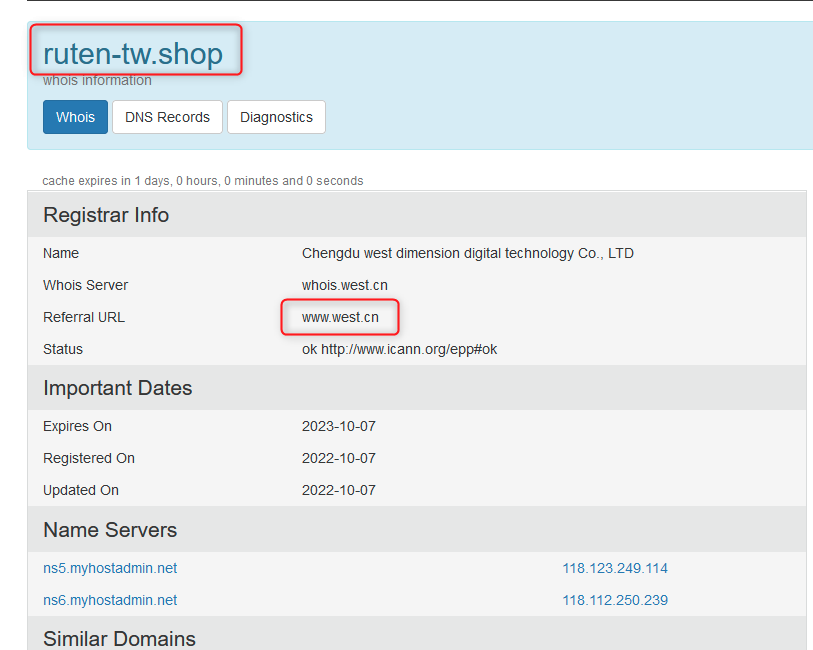The height and width of the screenshot is (650, 813).
Task: Click the cache expires notice text
Action: tap(203, 181)
